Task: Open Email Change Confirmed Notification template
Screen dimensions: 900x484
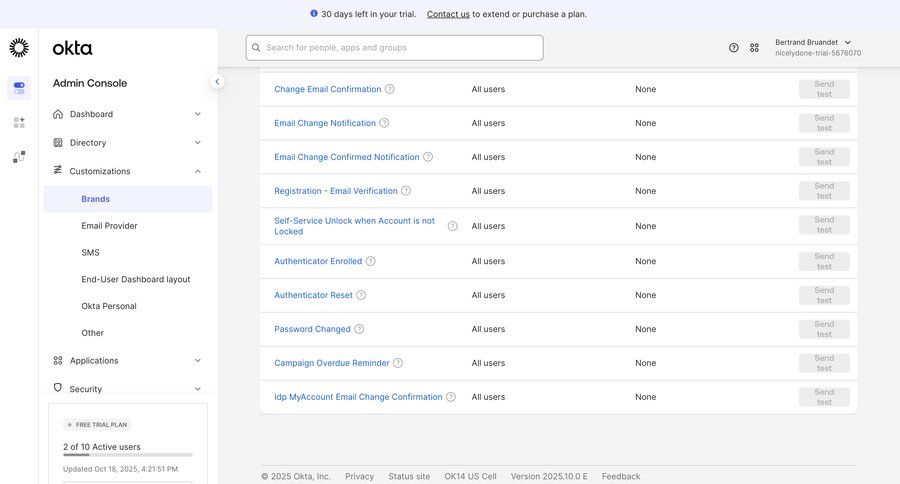Action: coord(347,157)
